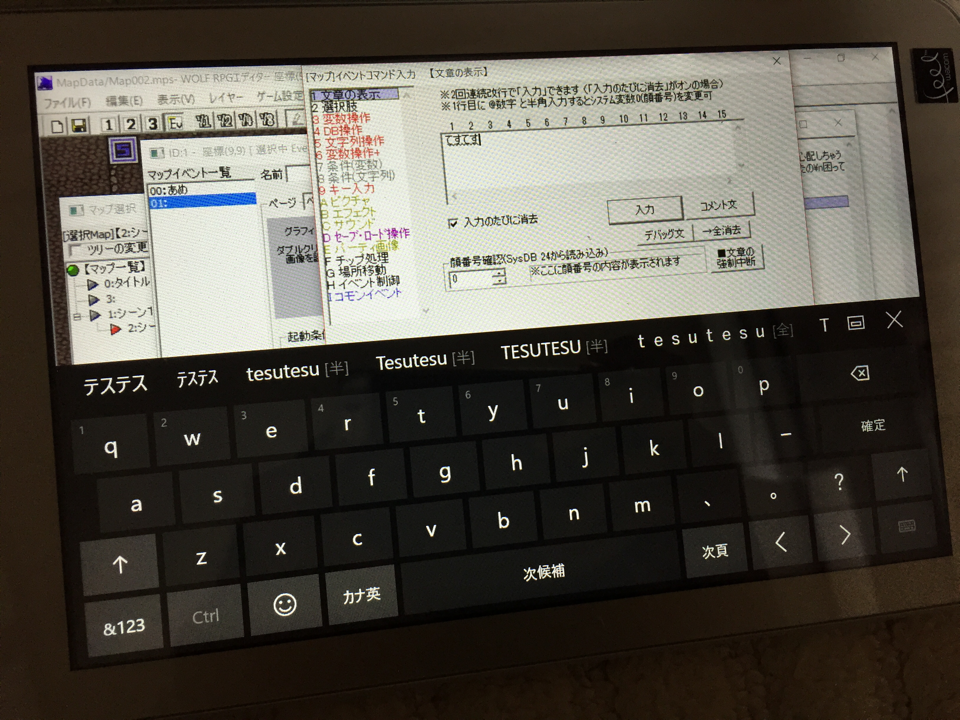Tap the emoji smiley key

point(285,605)
